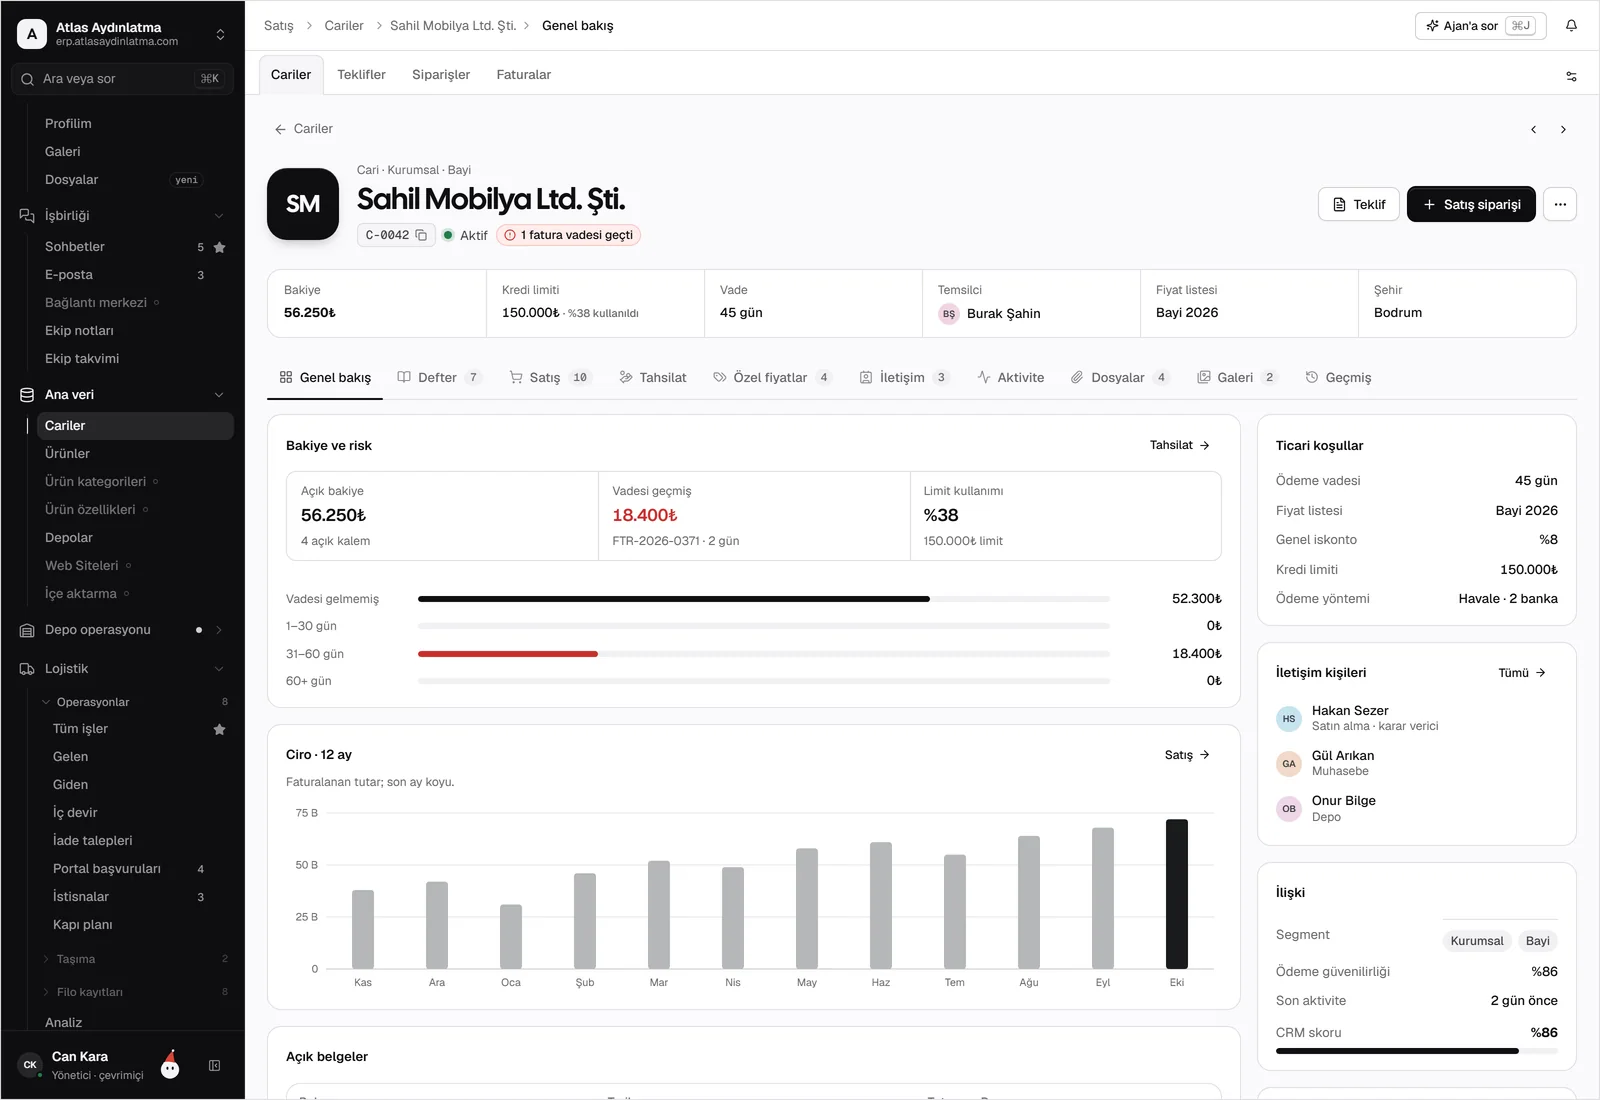Click the Onur Bilge contact avatar
This screenshot has height=1100, width=1600.
(1289, 808)
